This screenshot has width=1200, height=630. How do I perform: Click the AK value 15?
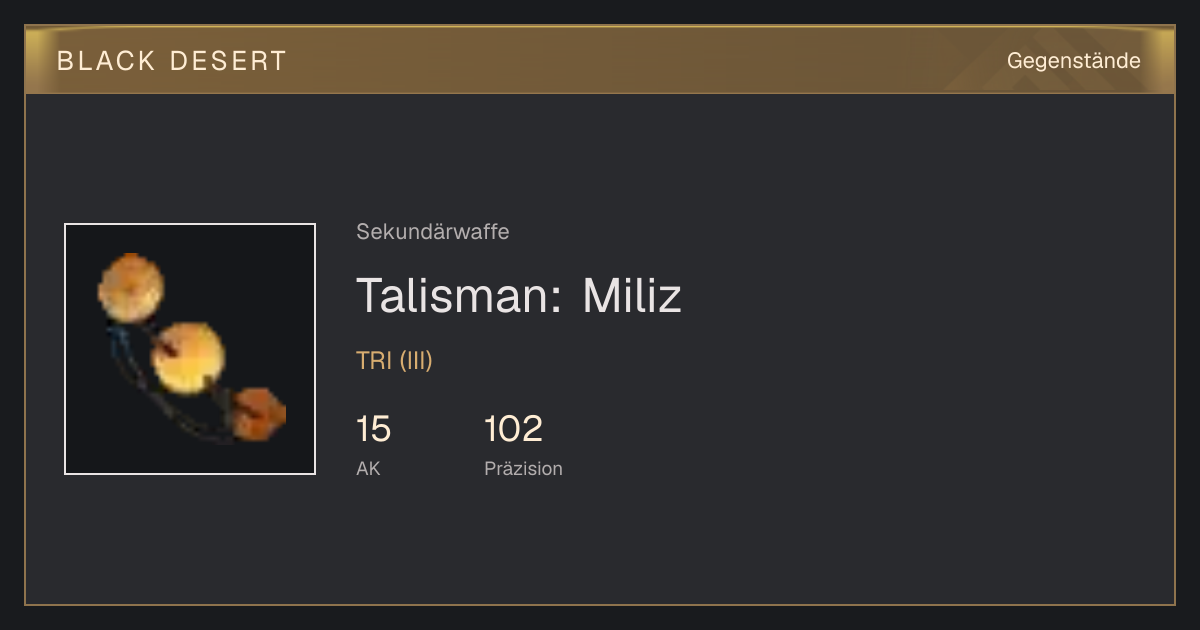point(373,429)
